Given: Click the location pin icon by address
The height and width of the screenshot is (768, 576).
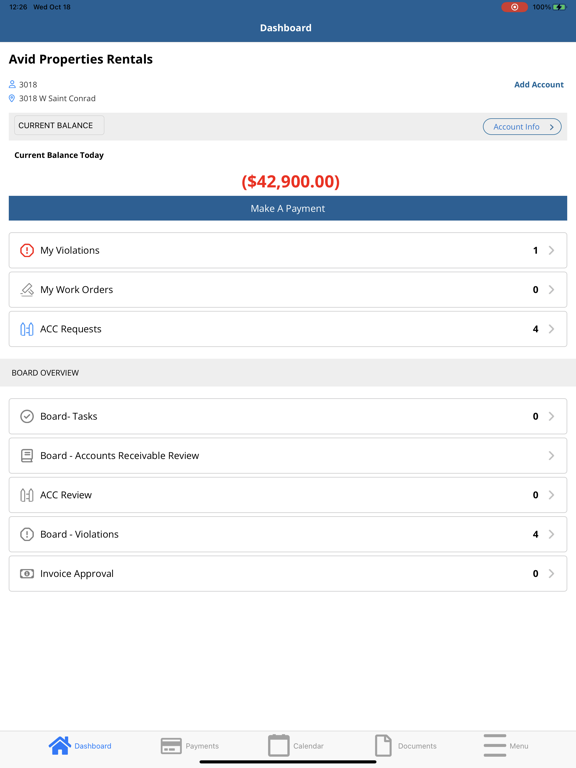Looking at the screenshot, I should 12,98.
